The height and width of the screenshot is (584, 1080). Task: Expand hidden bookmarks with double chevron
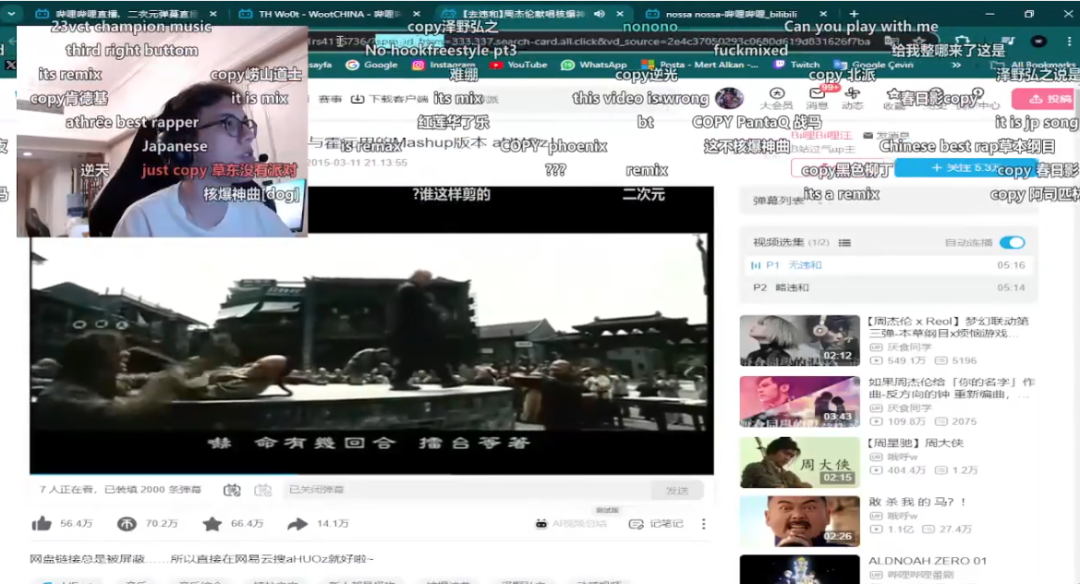pos(956,65)
